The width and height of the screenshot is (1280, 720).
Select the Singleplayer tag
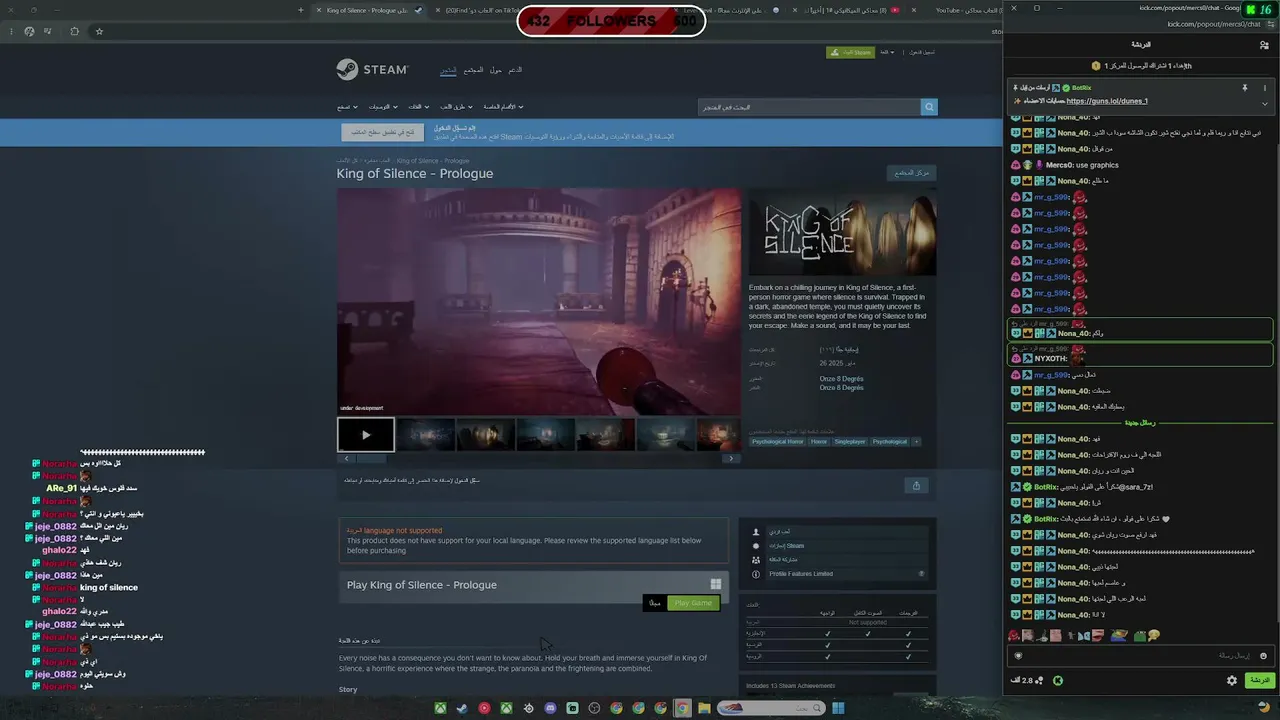click(x=850, y=442)
